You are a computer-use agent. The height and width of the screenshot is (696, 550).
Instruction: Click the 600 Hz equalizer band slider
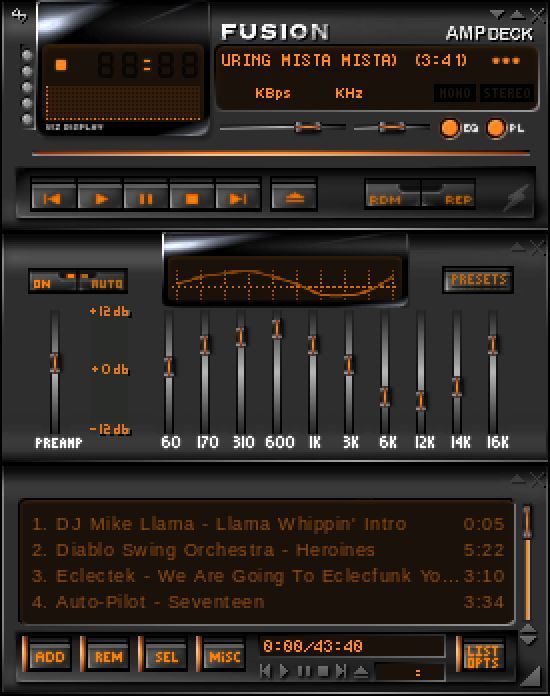point(277,328)
